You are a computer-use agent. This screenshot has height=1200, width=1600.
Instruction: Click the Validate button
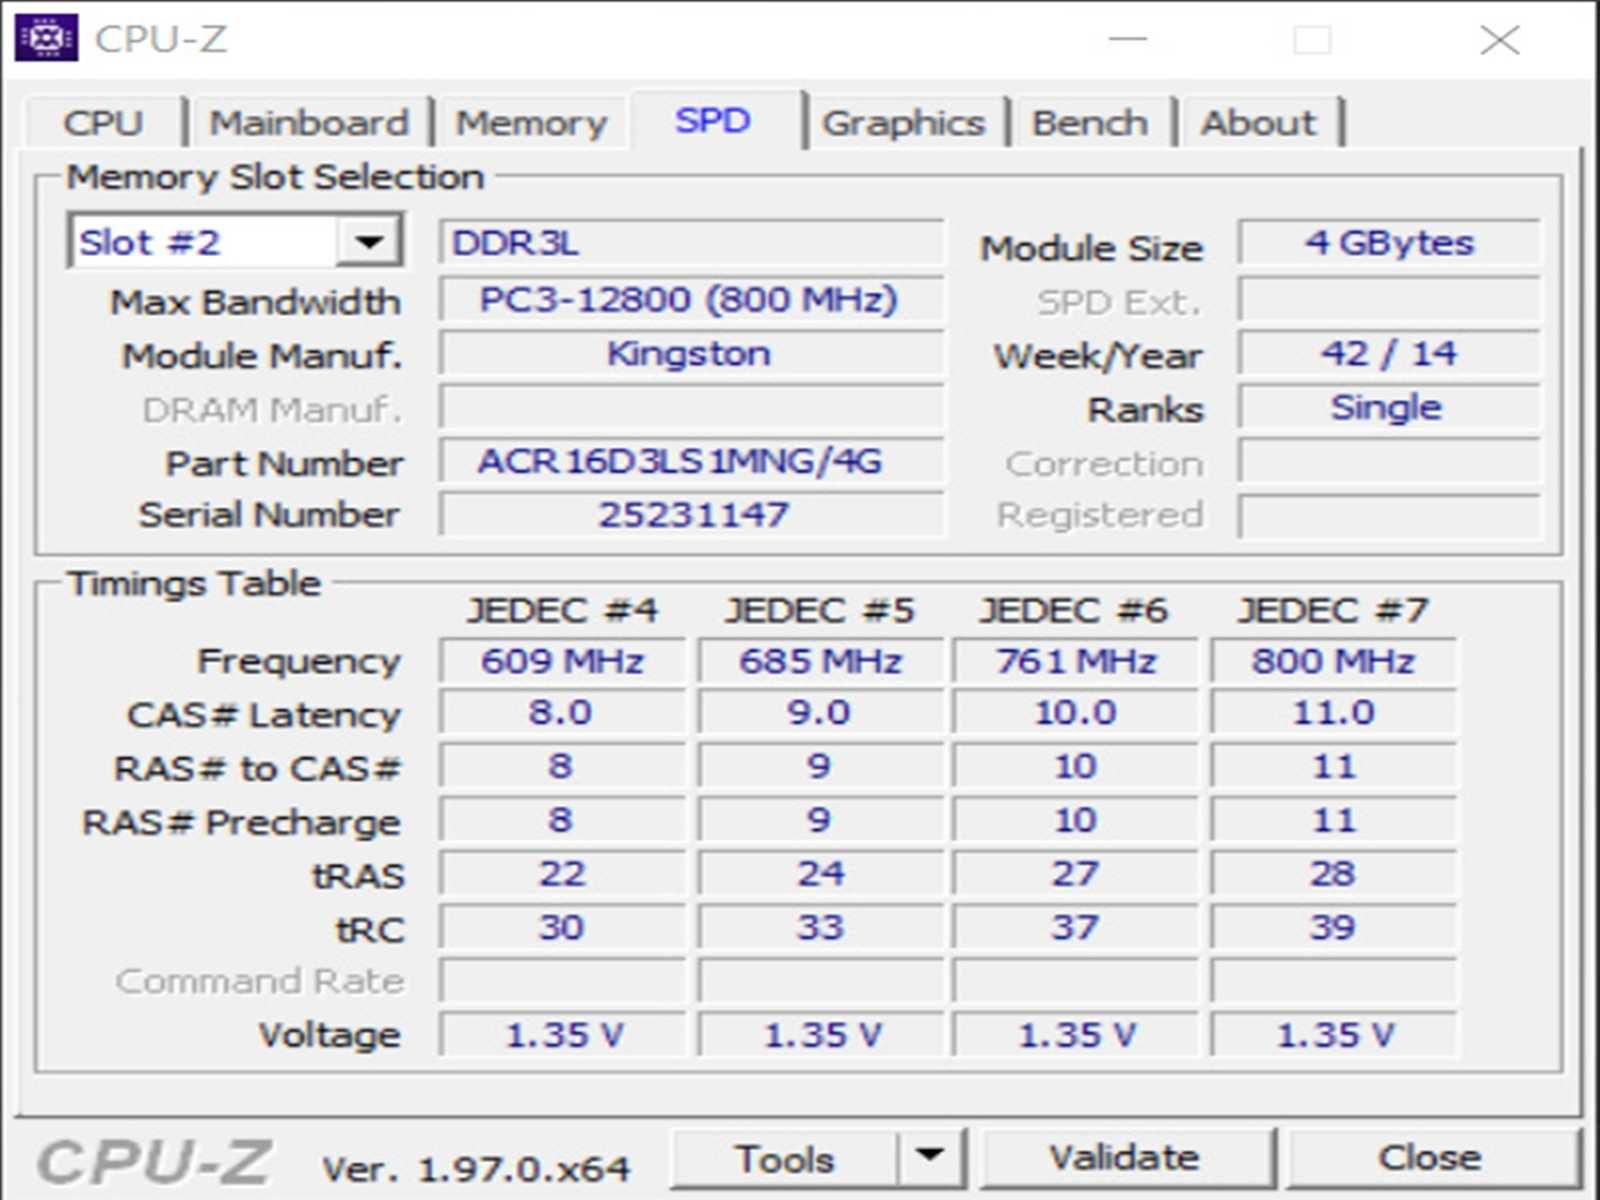[x=1126, y=1157]
